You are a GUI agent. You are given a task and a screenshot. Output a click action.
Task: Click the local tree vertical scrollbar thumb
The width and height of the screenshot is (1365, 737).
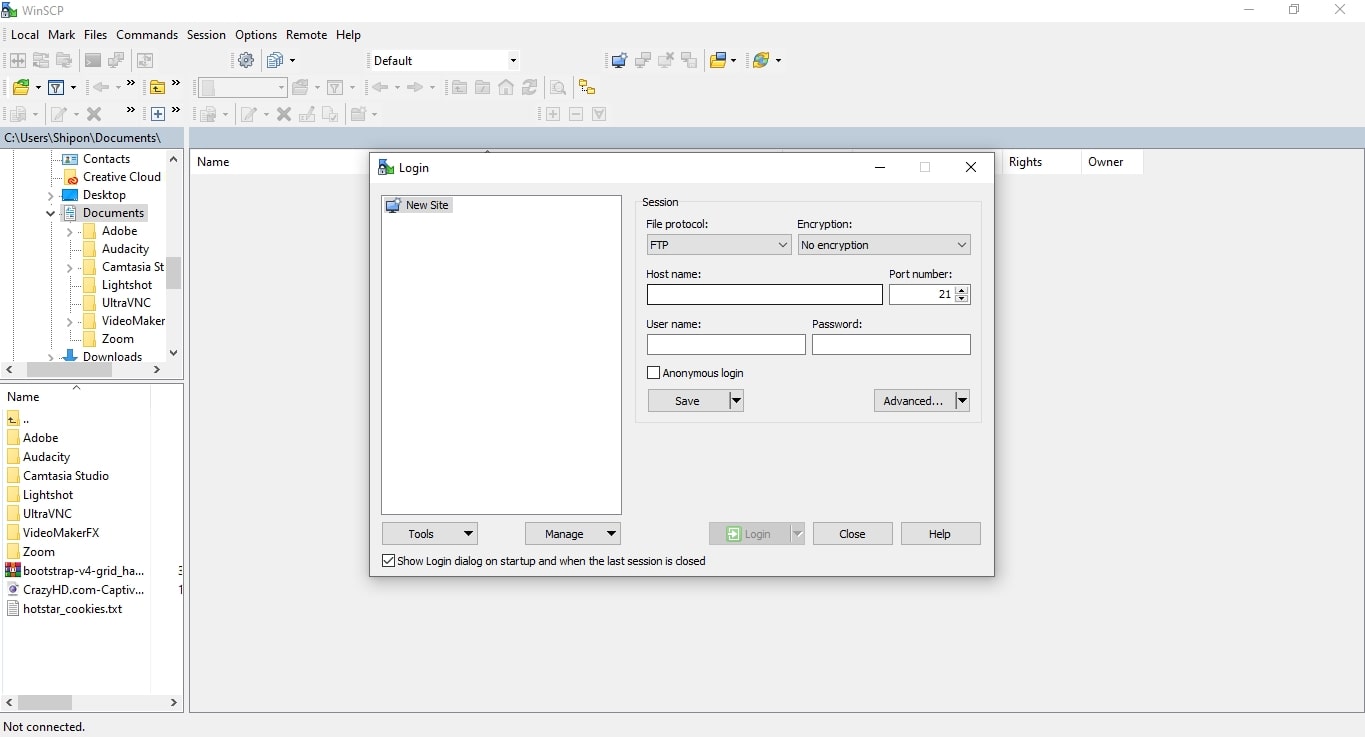tap(174, 273)
